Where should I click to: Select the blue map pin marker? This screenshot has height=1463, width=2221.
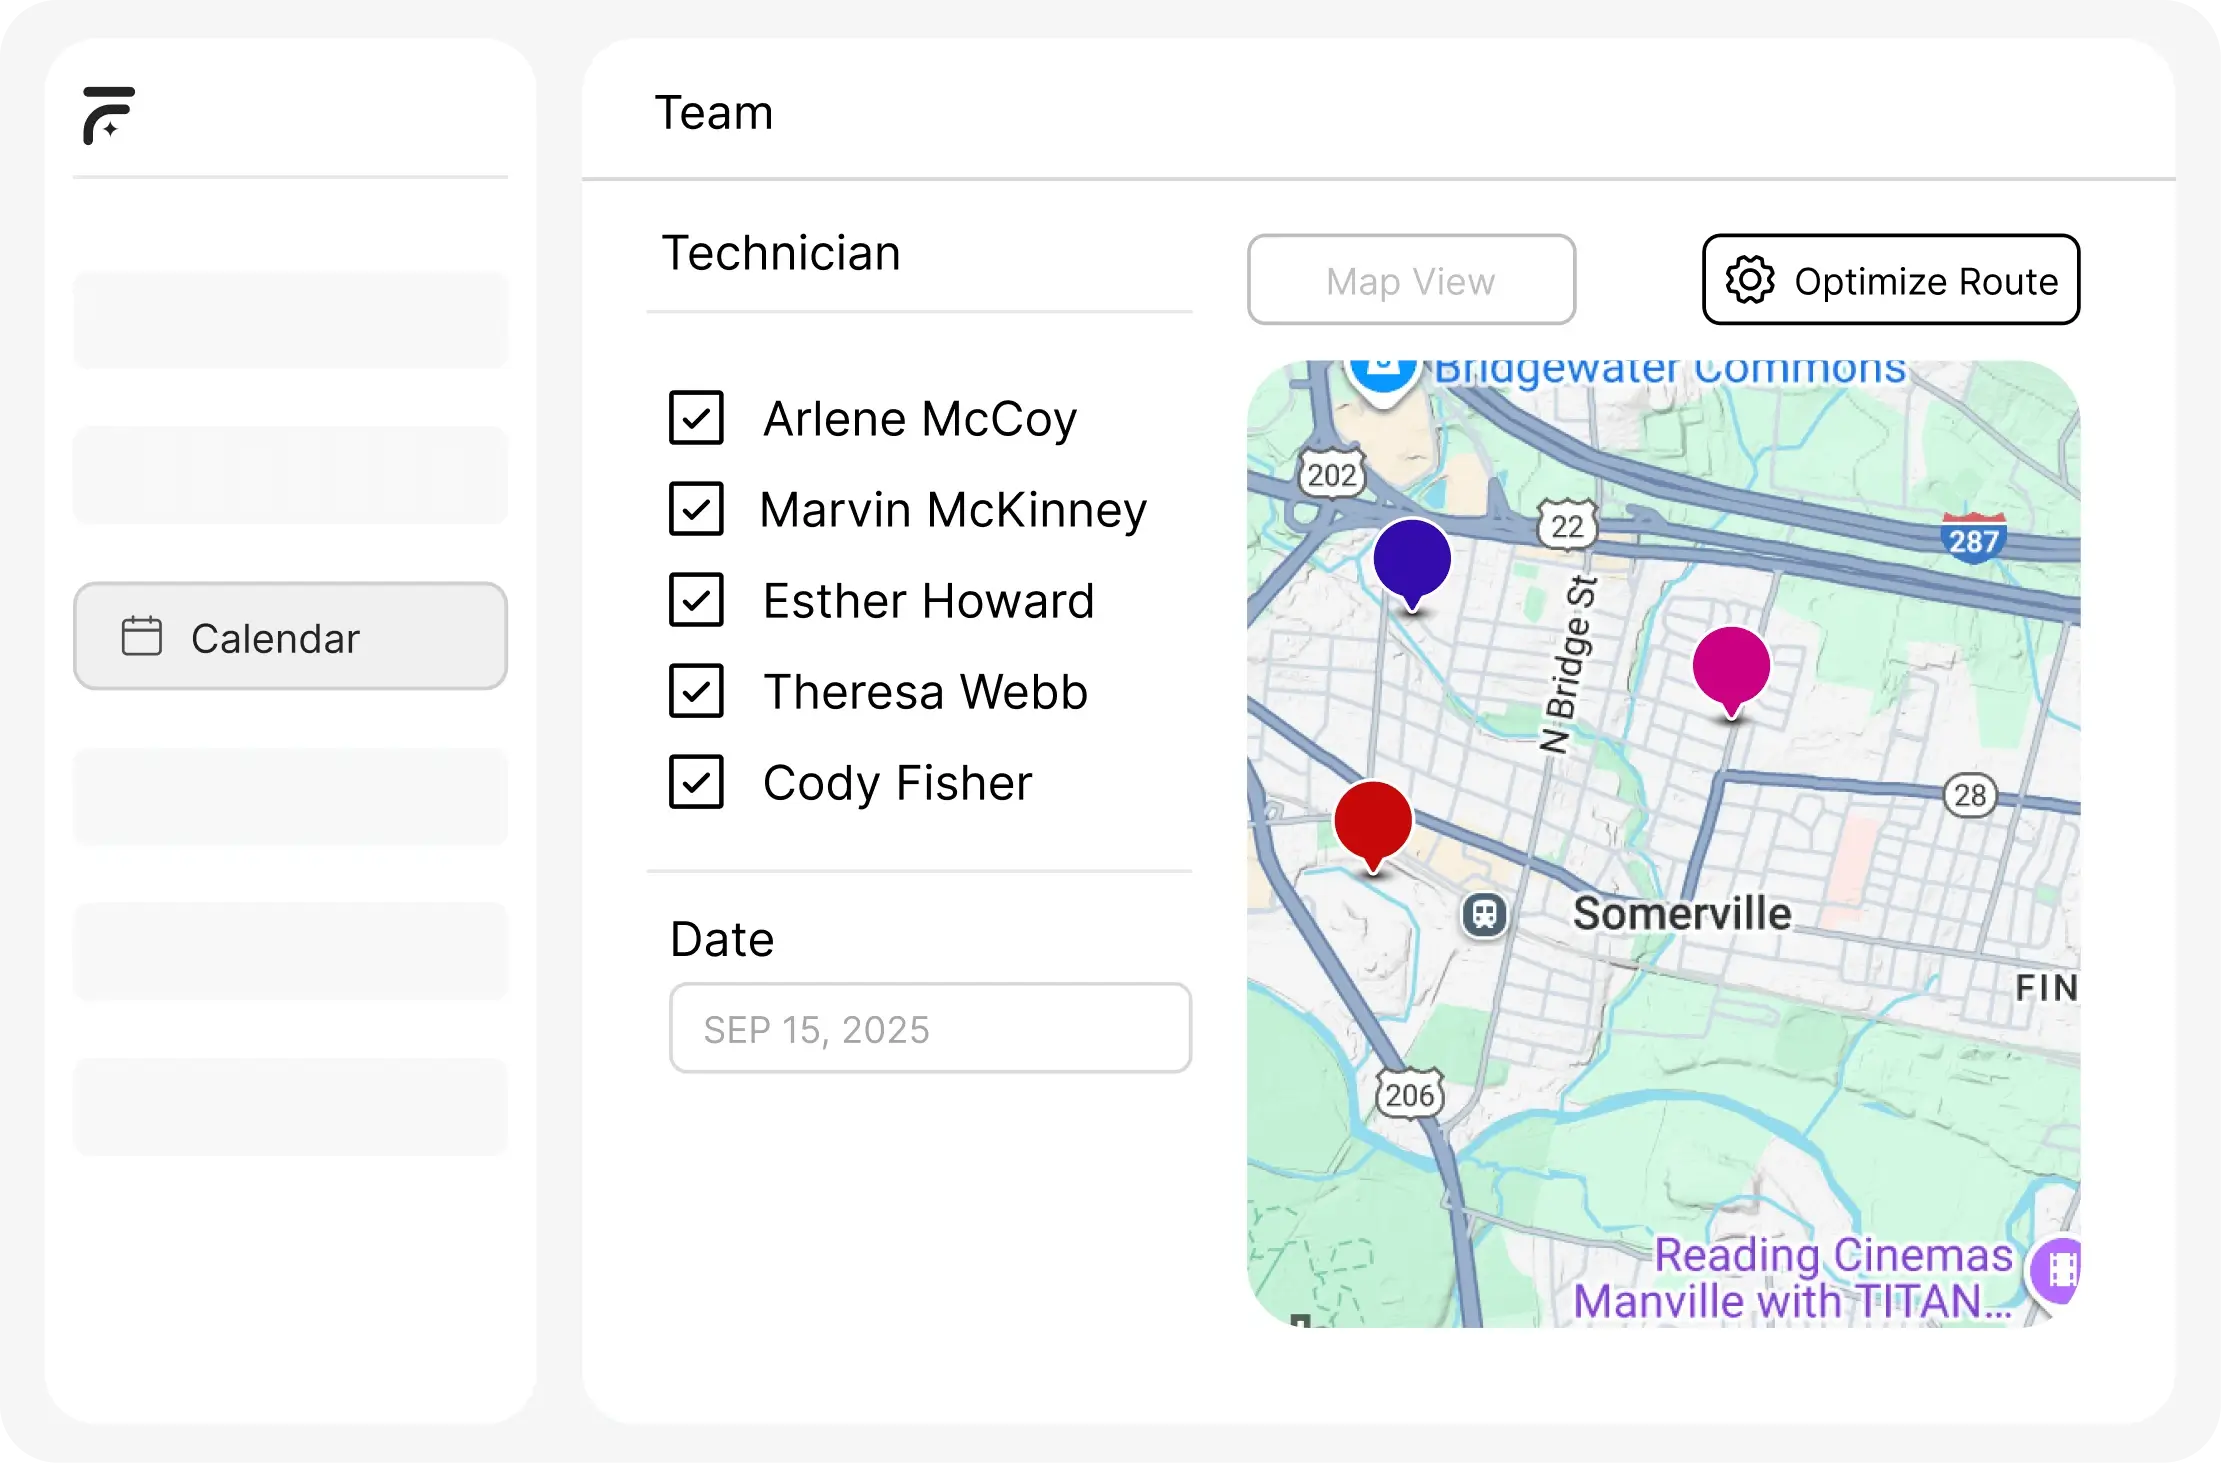coord(1411,560)
